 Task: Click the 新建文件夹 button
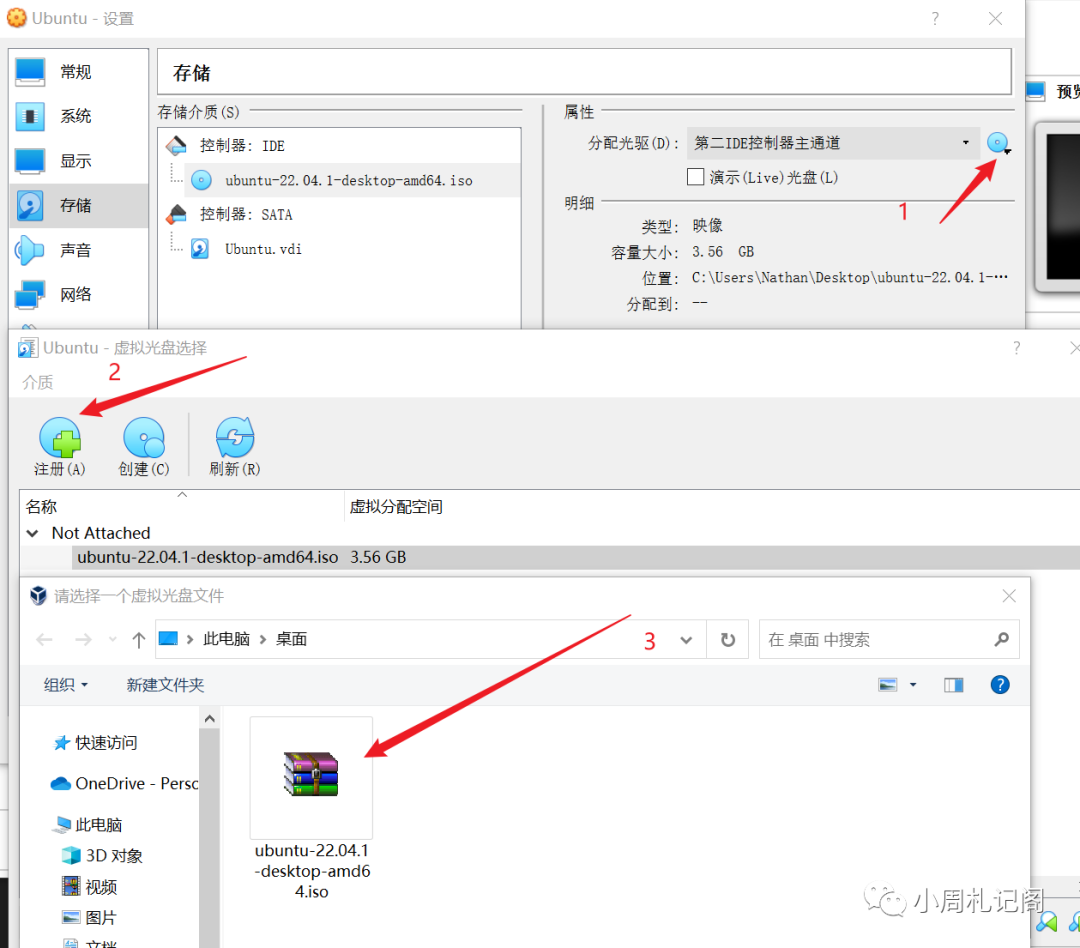(x=165, y=685)
